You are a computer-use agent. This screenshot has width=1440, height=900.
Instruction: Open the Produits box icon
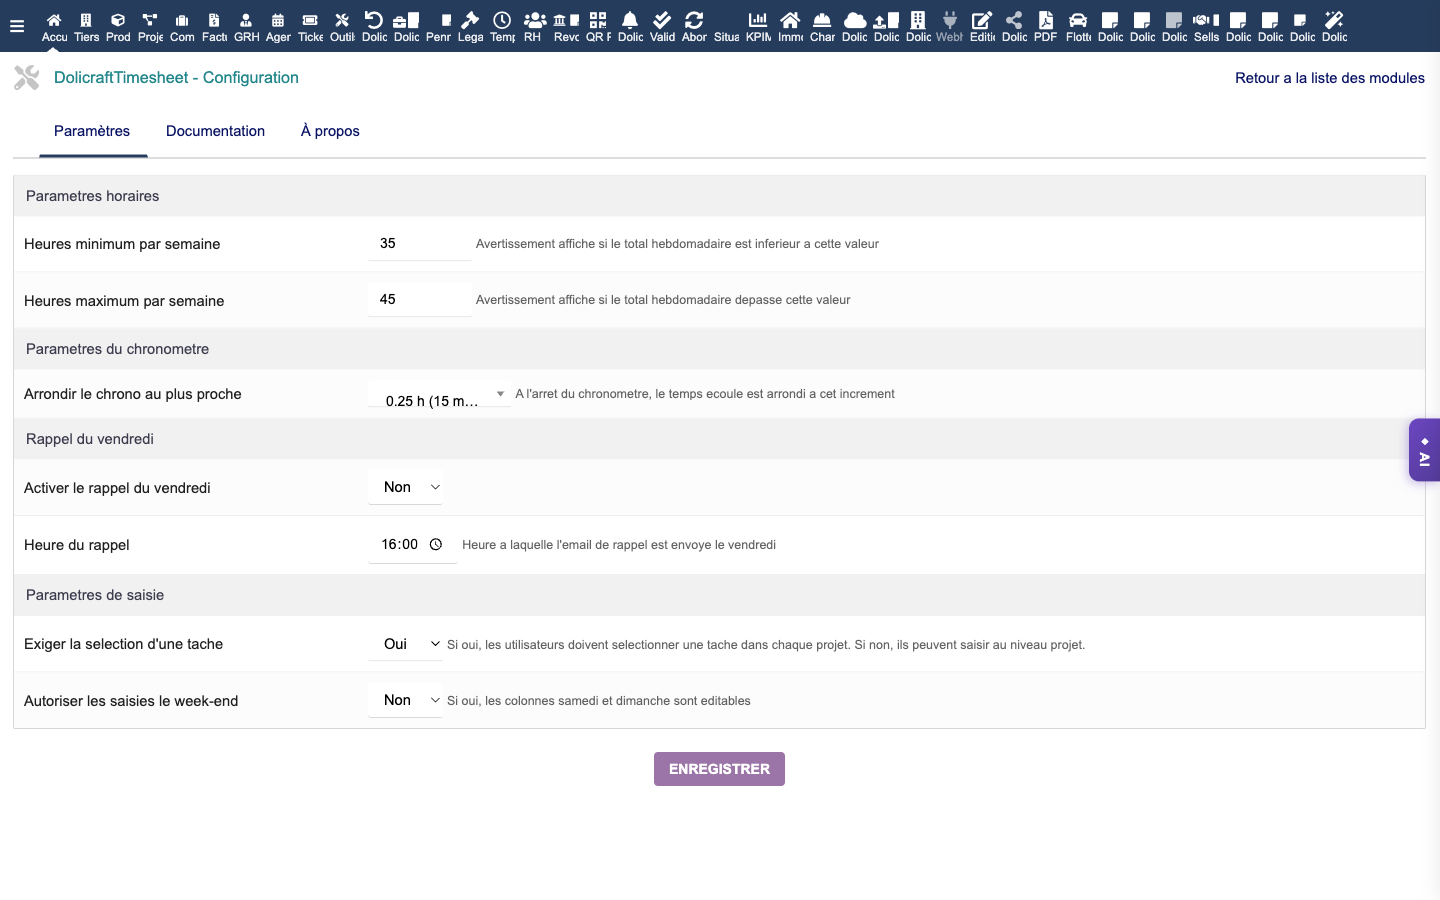[118, 20]
